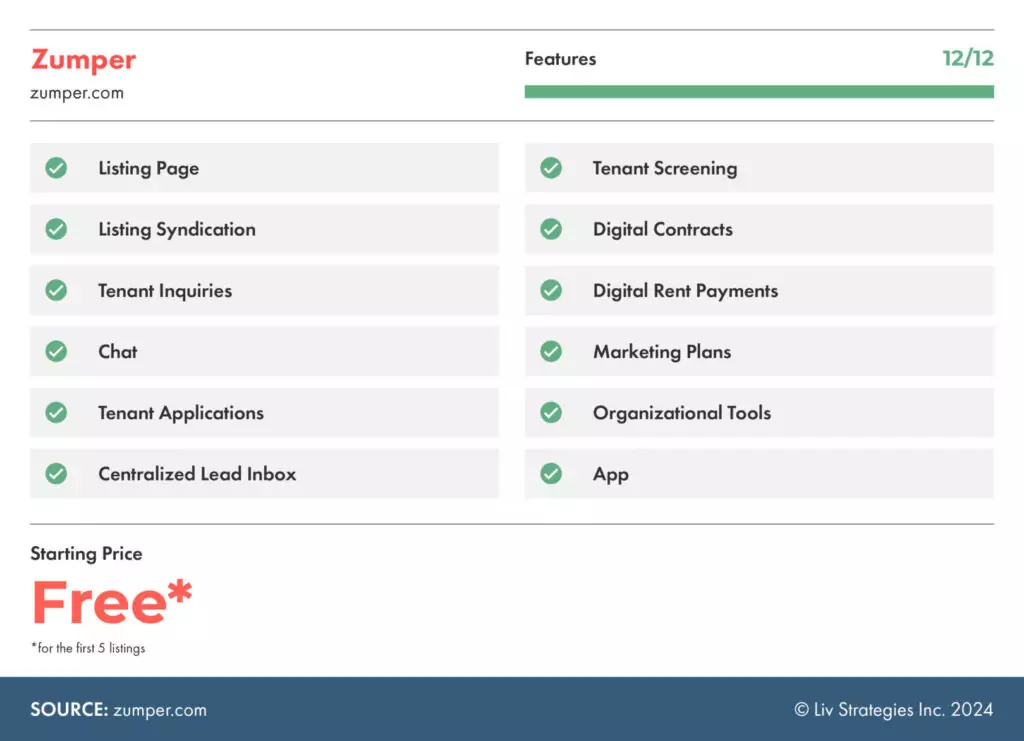Click the green check next to Listing Syndication
Image resolution: width=1024 pixels, height=741 pixels.
pos(56,229)
